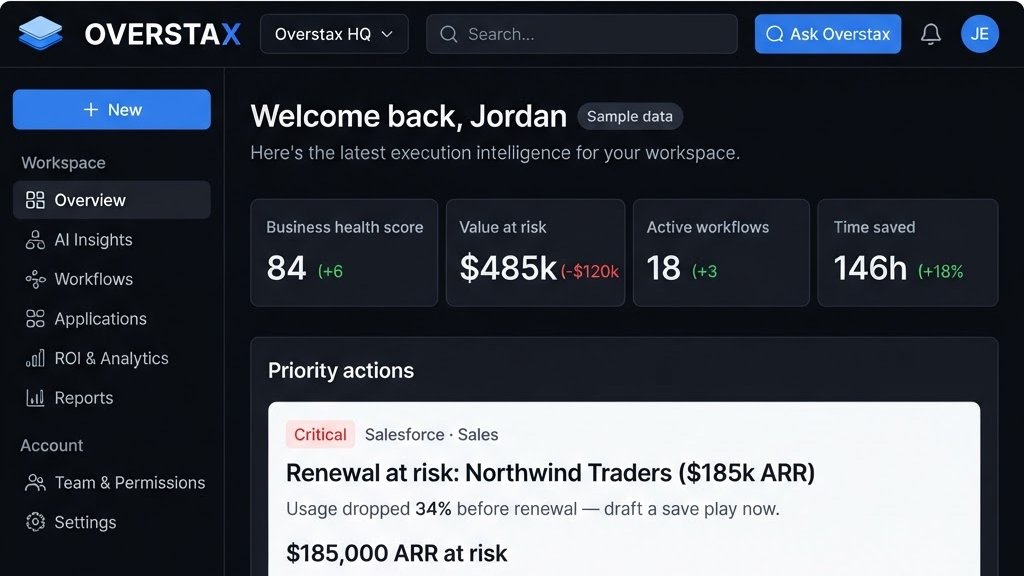This screenshot has height=576, width=1024.
Task: Click the ROI & Analytics bar chart icon
Action: 35,358
